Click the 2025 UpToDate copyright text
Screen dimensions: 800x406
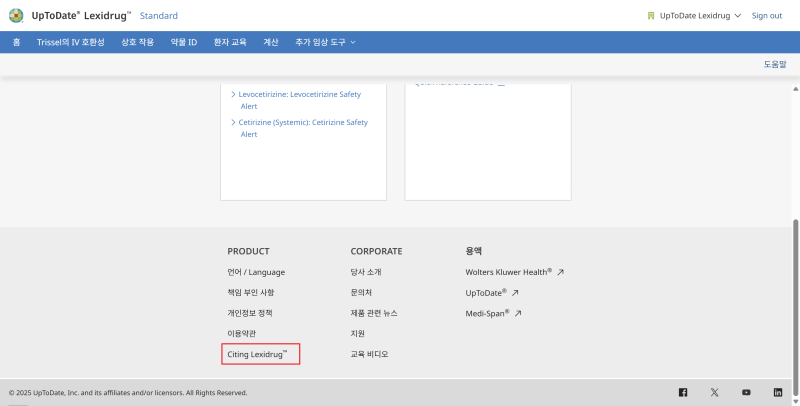click(128, 393)
